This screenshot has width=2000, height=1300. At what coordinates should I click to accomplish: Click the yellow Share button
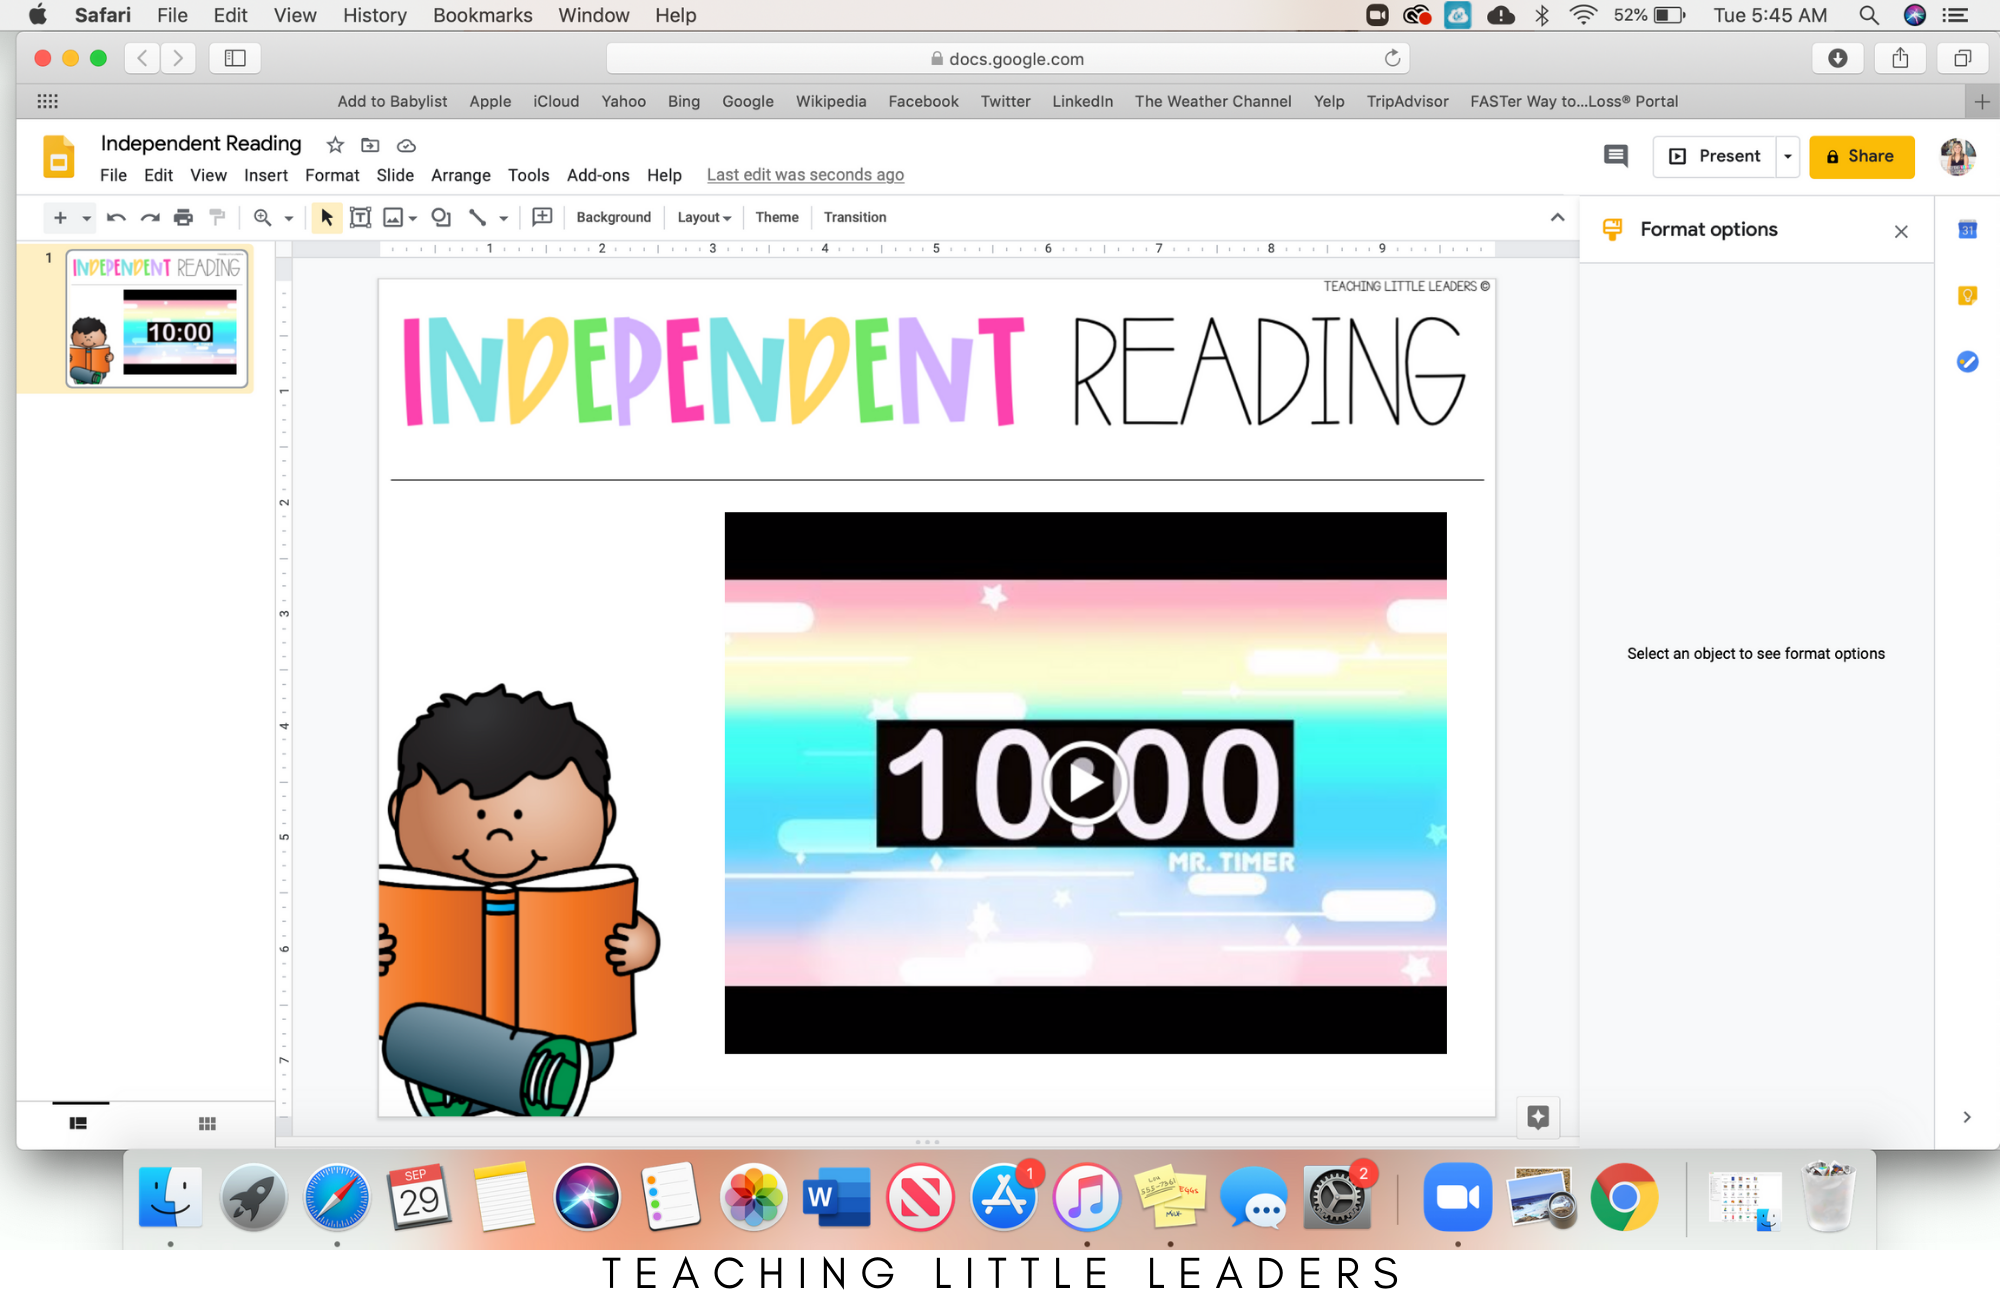1861,156
